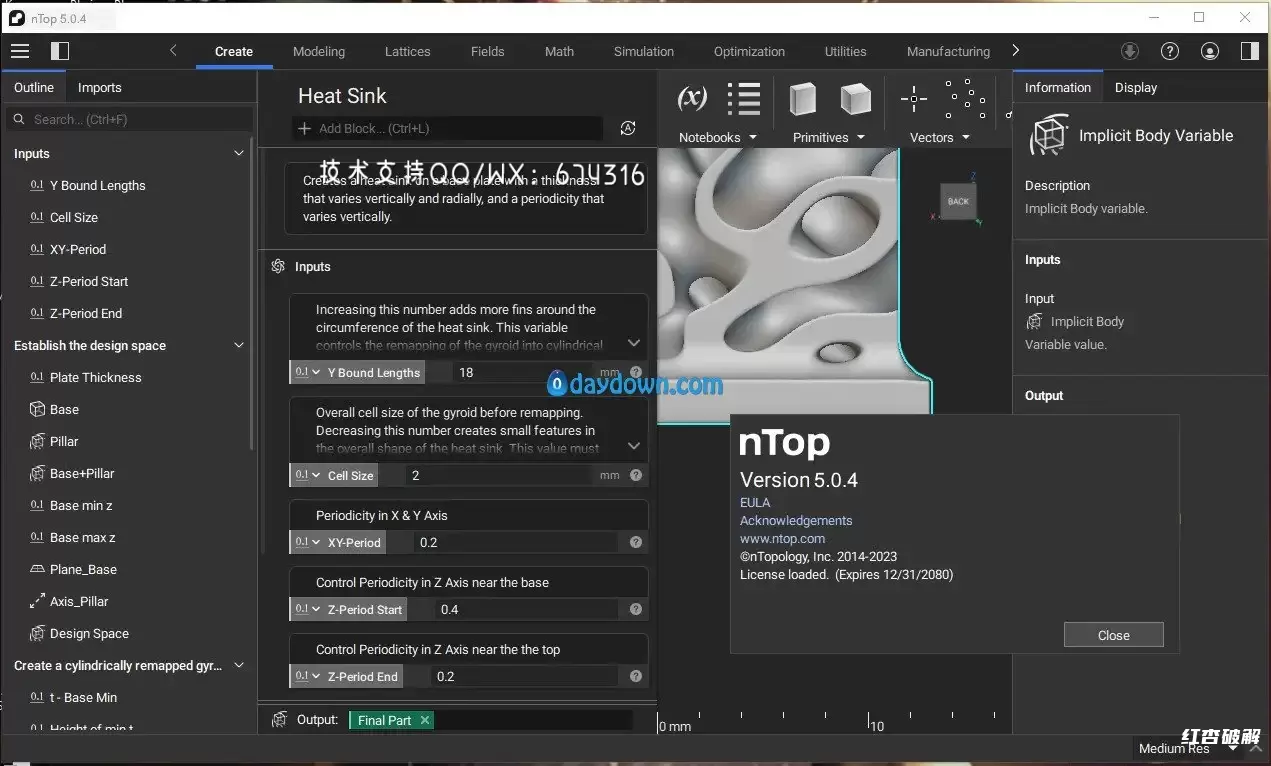This screenshot has width=1271, height=766.
Task: Click help icon for Z-Period Start
Action: click(636, 610)
